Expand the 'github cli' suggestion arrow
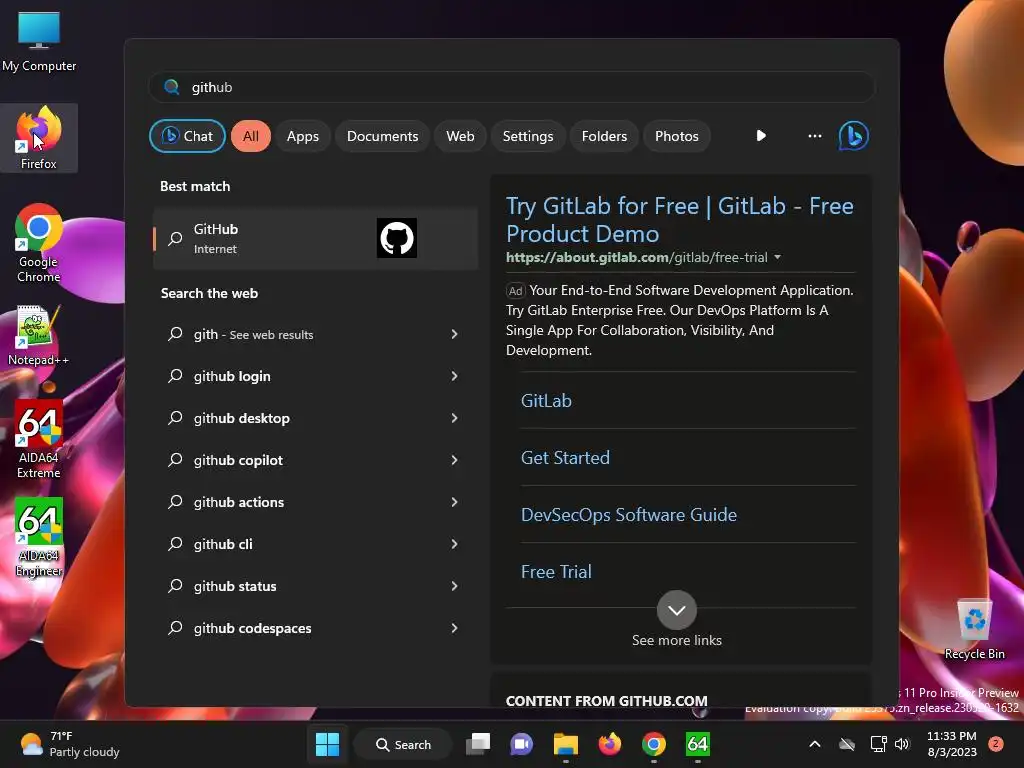Screen dimensions: 1024x768 pos(455,544)
